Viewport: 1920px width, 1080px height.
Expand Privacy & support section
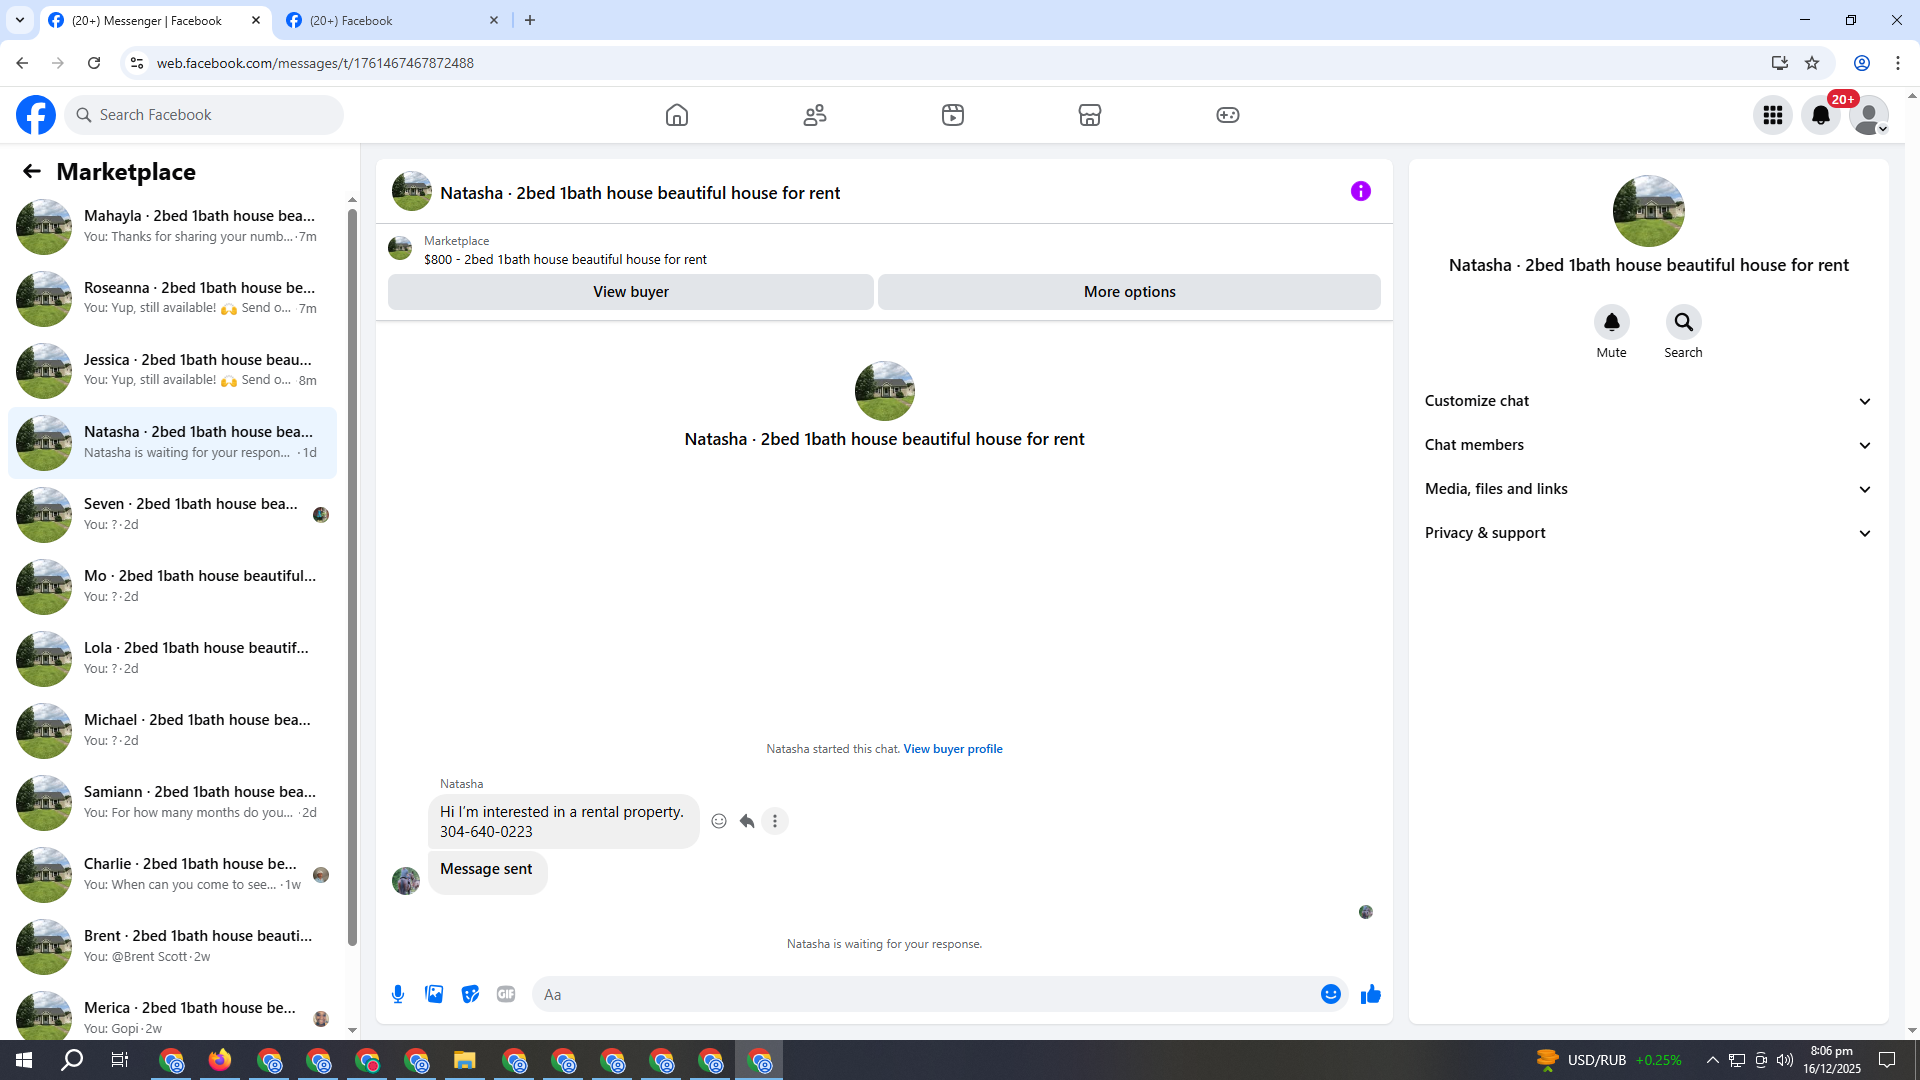[1648, 533]
